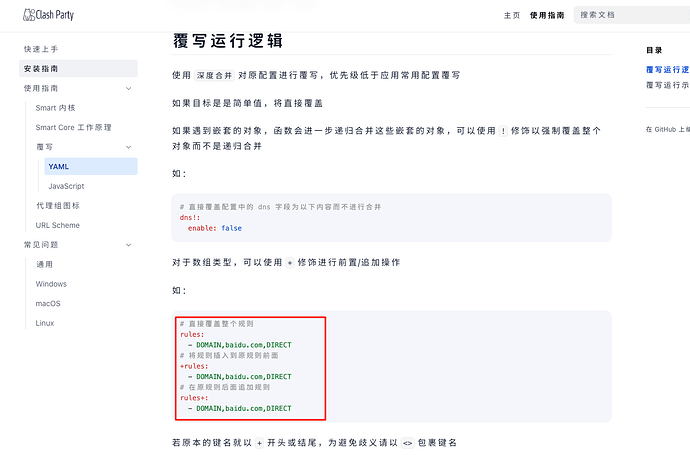Jump to 覆写运行示 entry in table of contents
Viewport: 690px width, 460px height.
click(668, 85)
